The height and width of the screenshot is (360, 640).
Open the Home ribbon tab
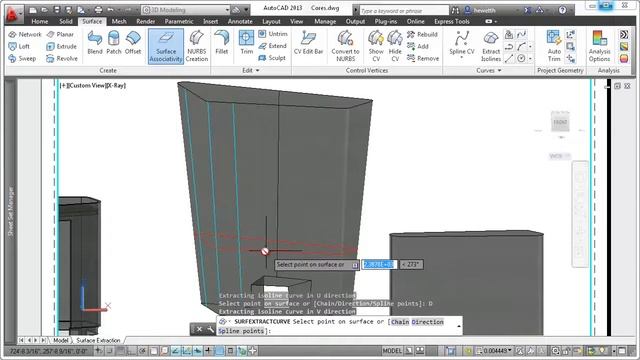point(40,21)
